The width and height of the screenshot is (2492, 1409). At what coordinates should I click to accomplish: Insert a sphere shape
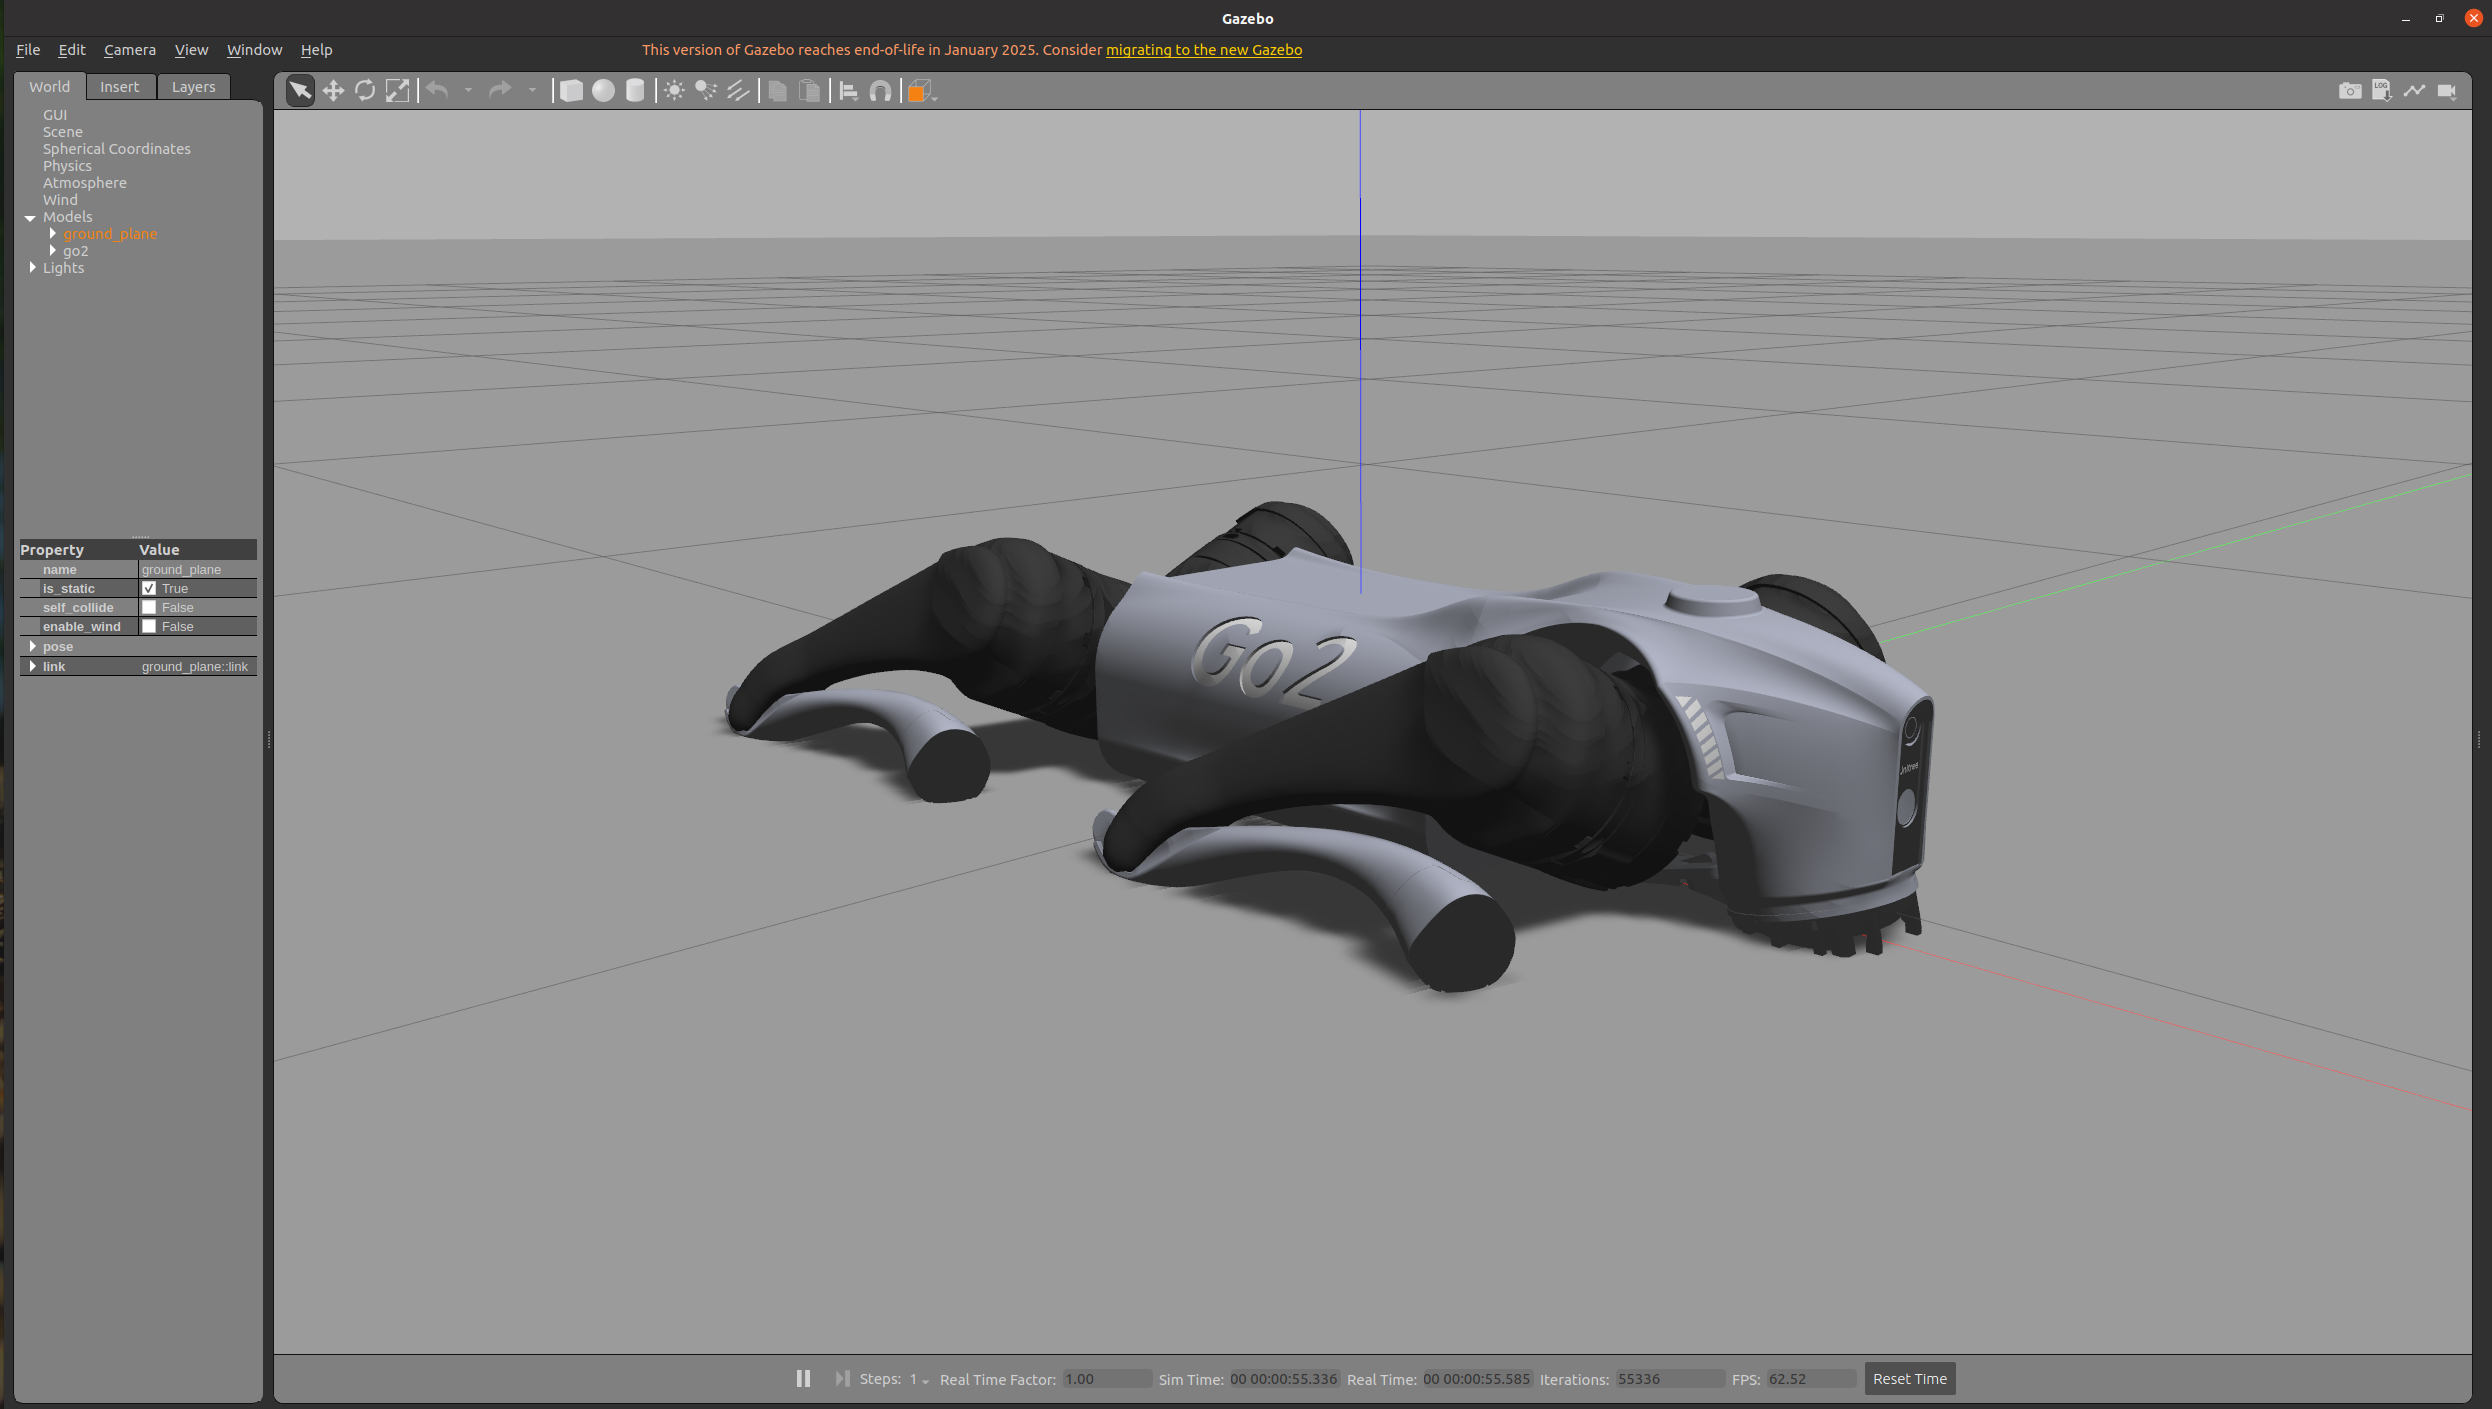pos(603,91)
